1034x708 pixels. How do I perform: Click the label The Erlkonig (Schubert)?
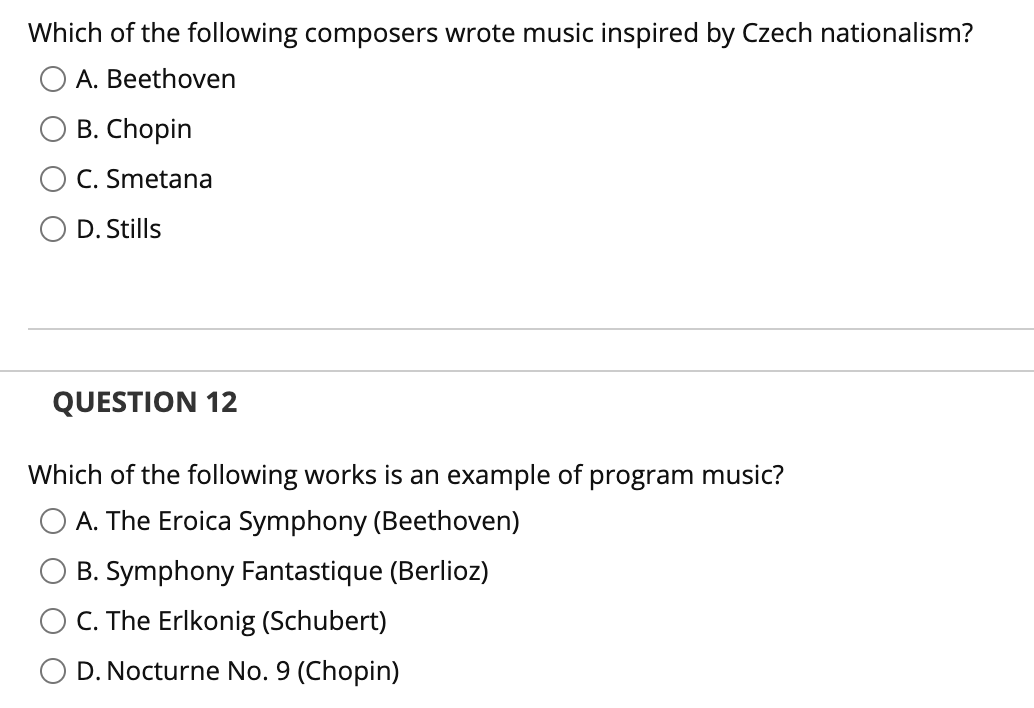coord(230,621)
